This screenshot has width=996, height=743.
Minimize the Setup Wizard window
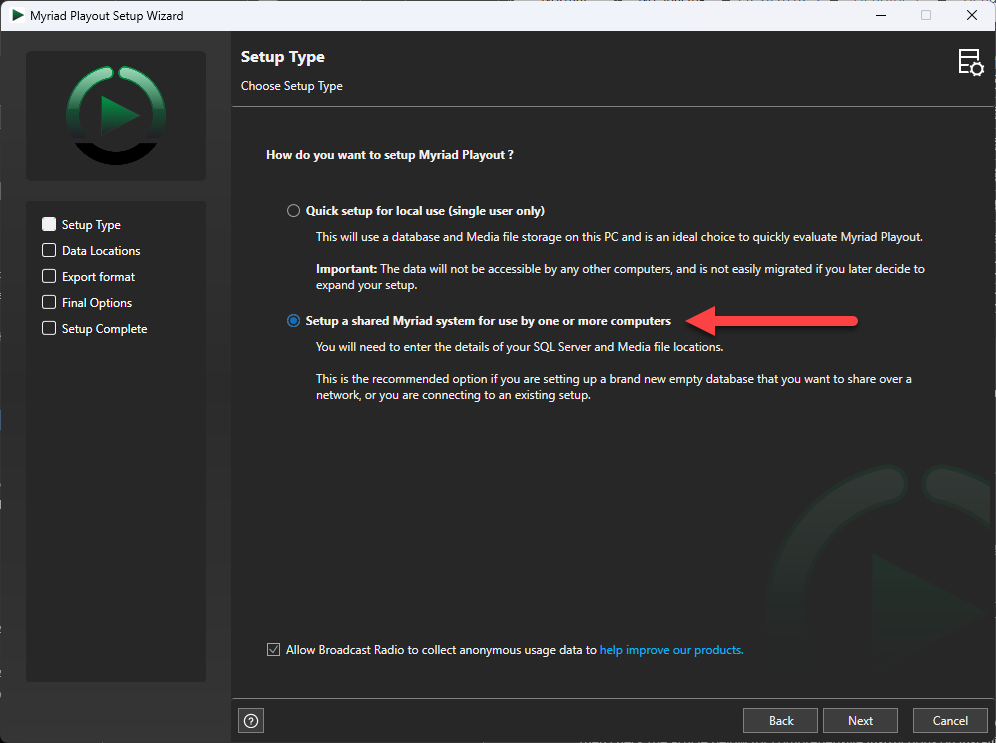[x=881, y=15]
